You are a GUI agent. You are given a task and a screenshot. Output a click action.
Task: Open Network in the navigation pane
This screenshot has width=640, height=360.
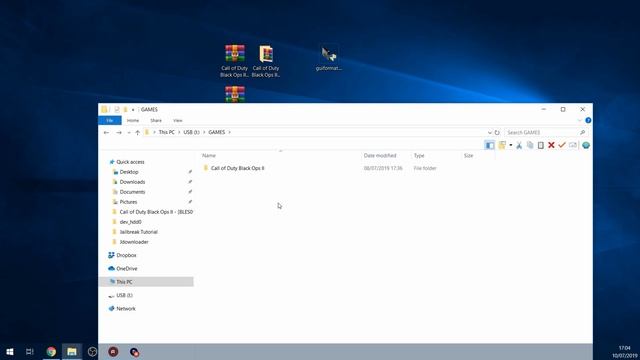(x=126, y=309)
